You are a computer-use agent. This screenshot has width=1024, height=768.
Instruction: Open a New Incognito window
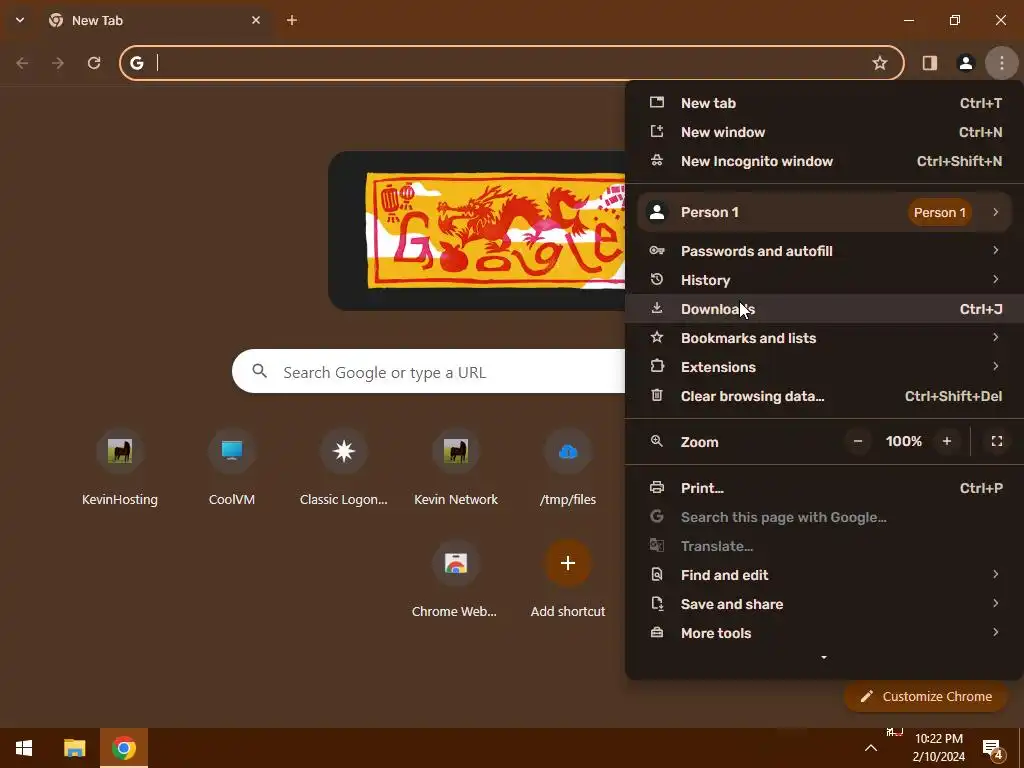(x=824, y=161)
